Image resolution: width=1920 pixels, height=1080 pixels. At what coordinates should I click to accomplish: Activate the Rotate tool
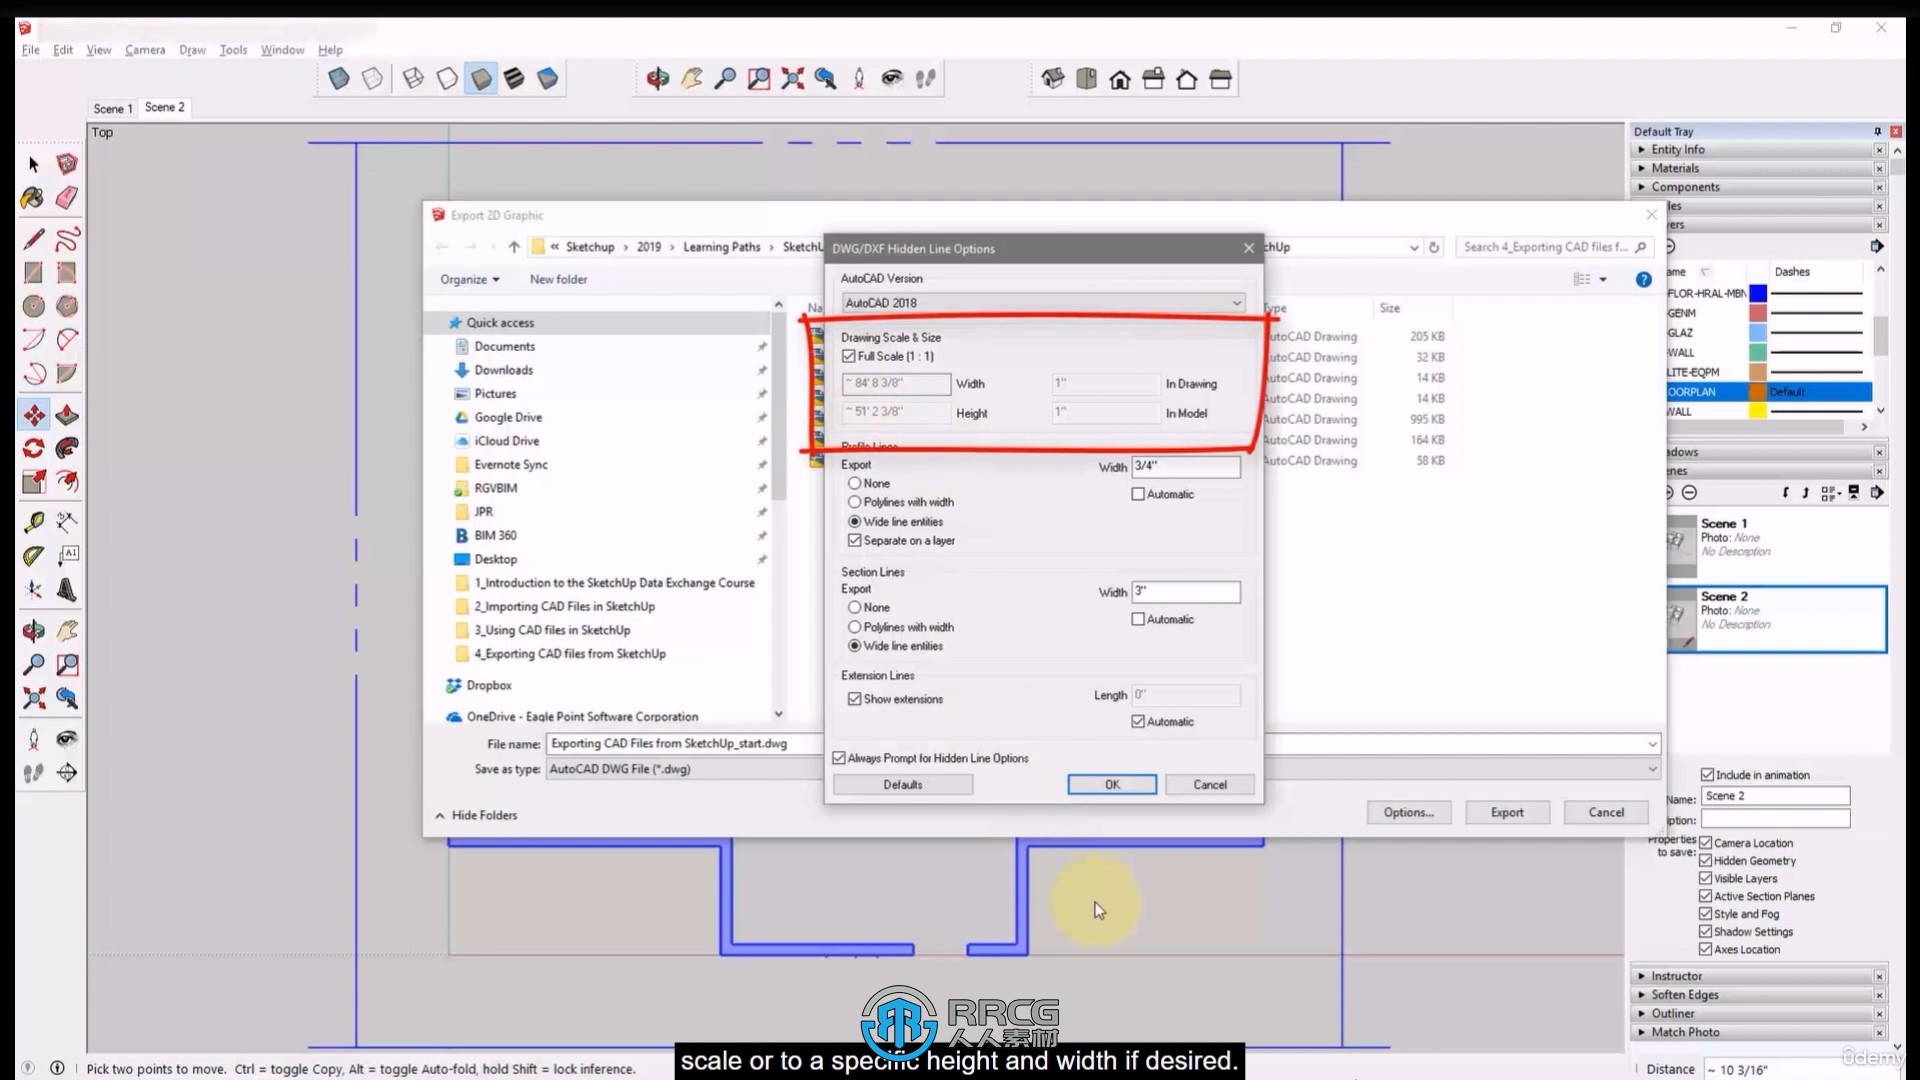click(33, 448)
